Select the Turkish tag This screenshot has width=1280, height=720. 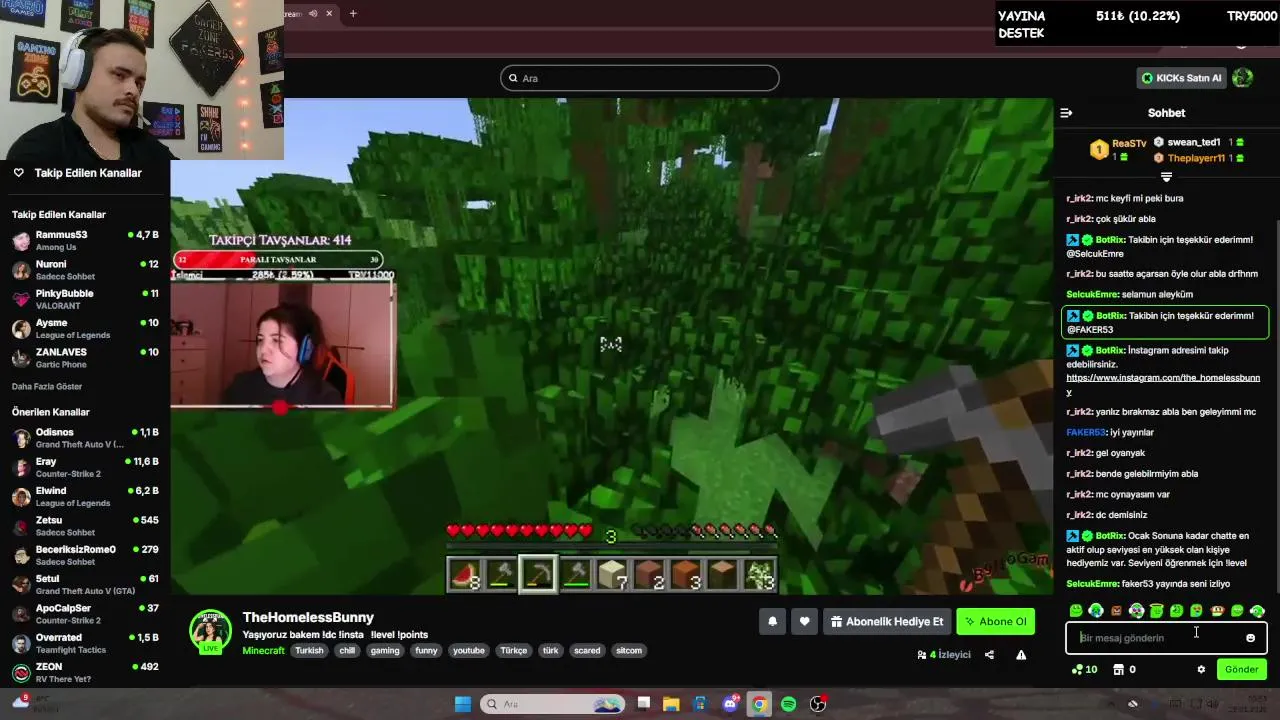[x=309, y=650]
